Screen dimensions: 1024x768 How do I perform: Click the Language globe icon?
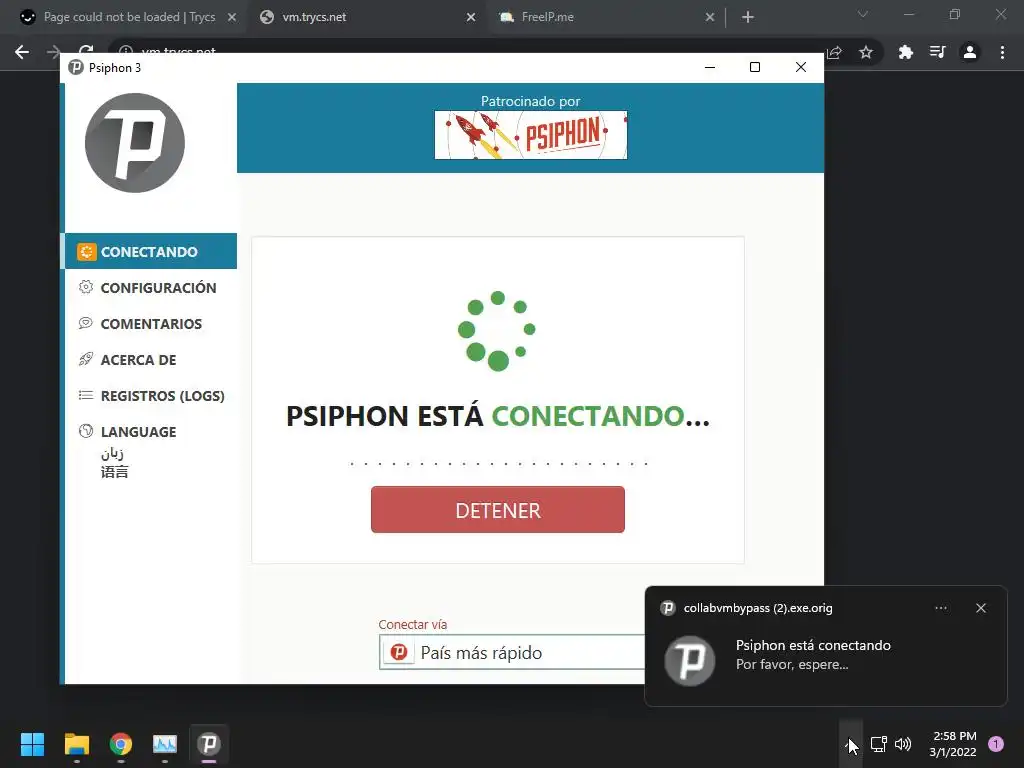pos(86,430)
